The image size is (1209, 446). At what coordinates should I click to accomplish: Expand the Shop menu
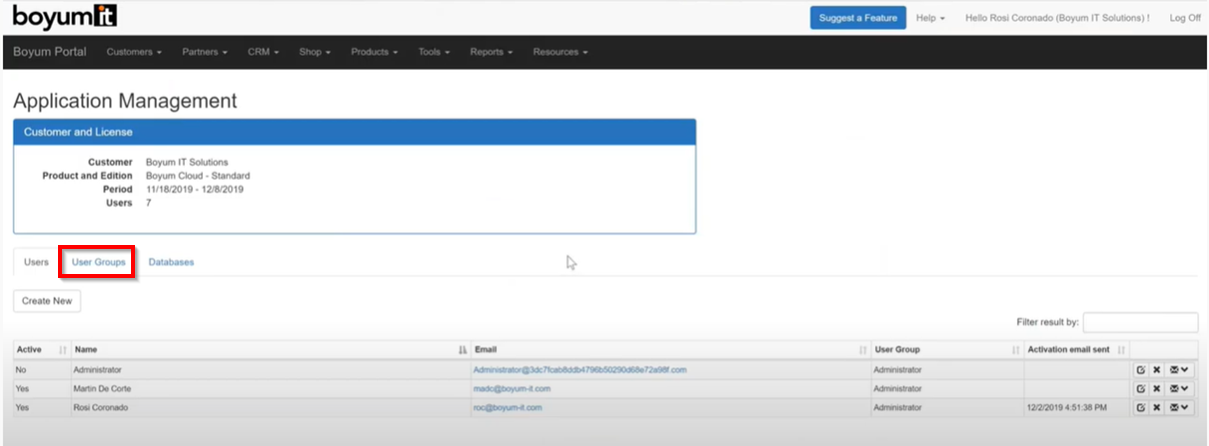click(x=314, y=52)
